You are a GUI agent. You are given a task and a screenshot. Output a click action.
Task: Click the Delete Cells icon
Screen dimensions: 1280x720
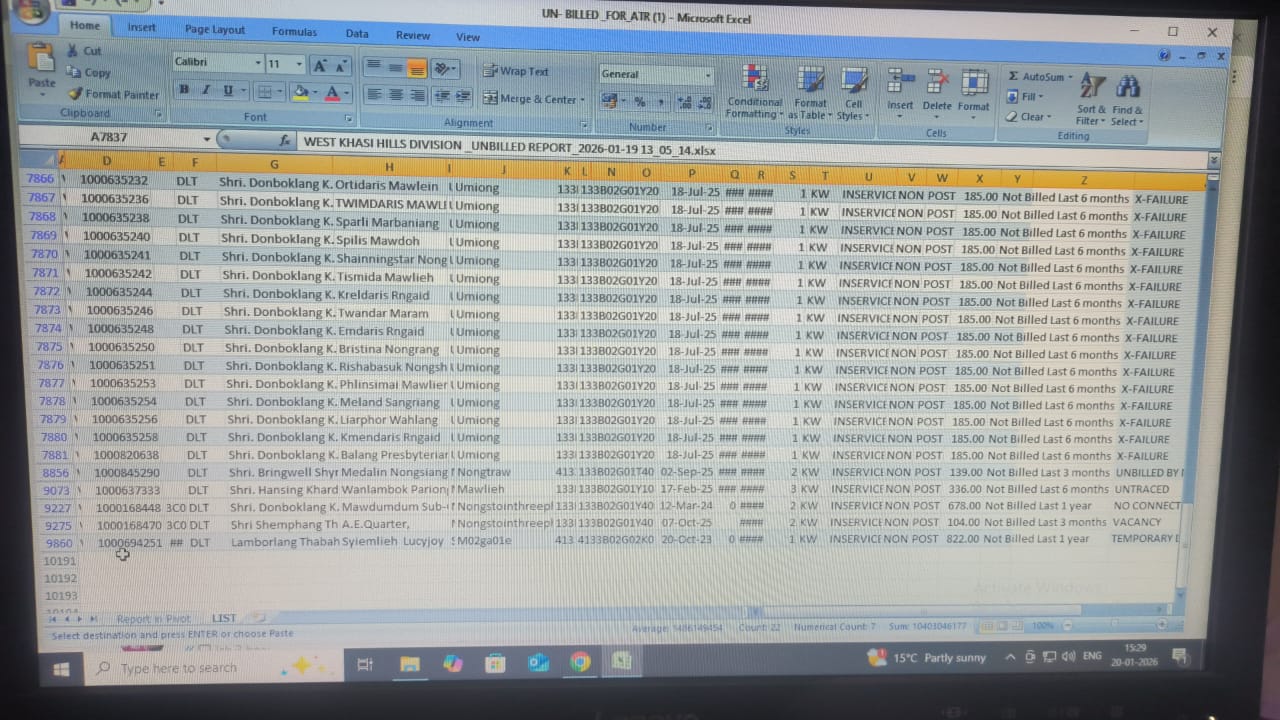[937, 82]
